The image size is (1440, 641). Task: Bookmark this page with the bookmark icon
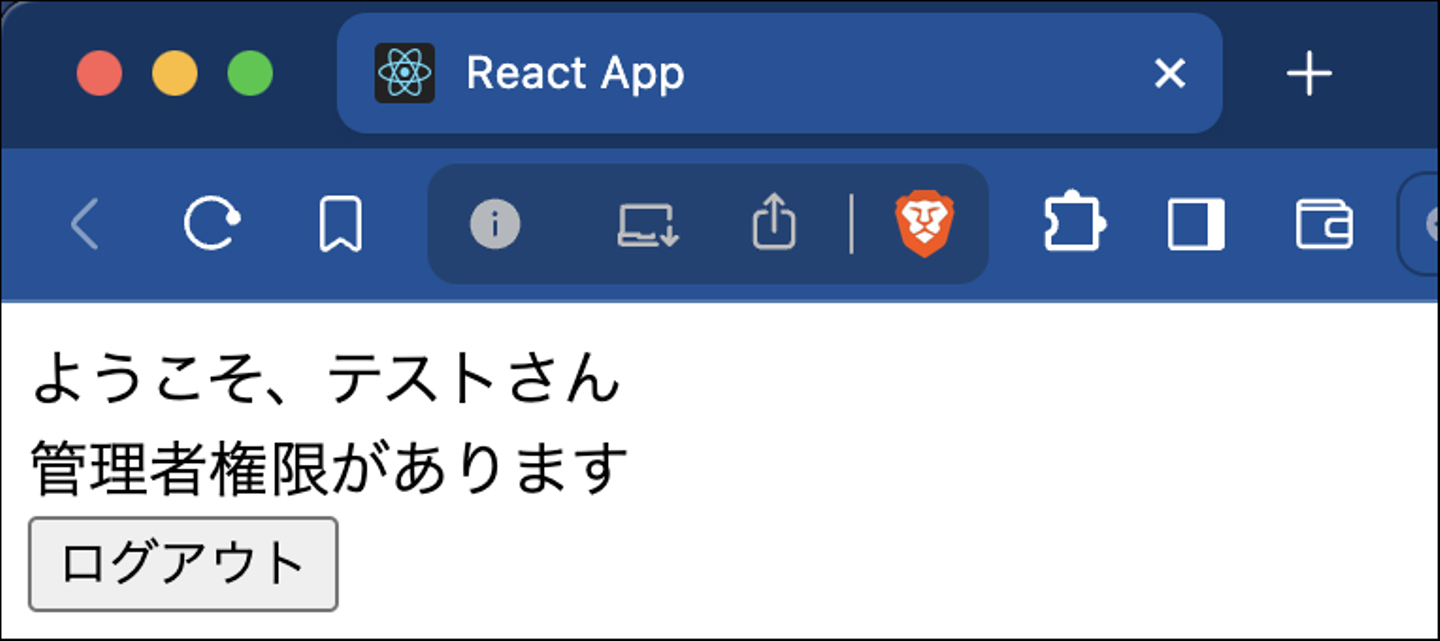pos(340,223)
